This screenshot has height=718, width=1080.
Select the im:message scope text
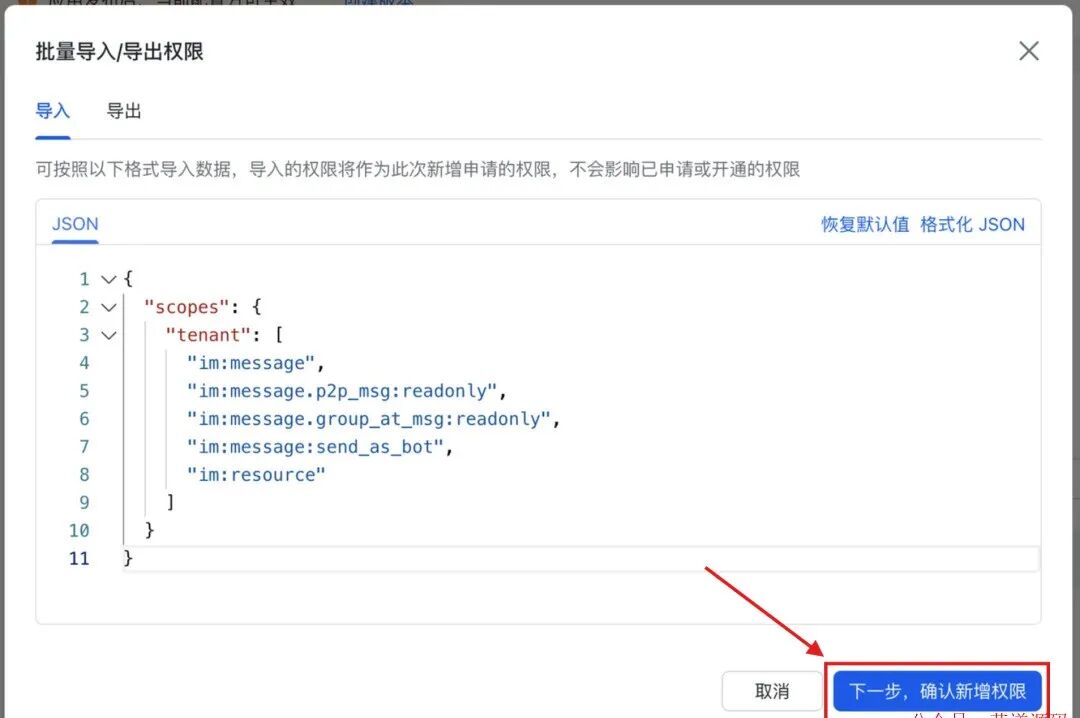tap(254, 363)
